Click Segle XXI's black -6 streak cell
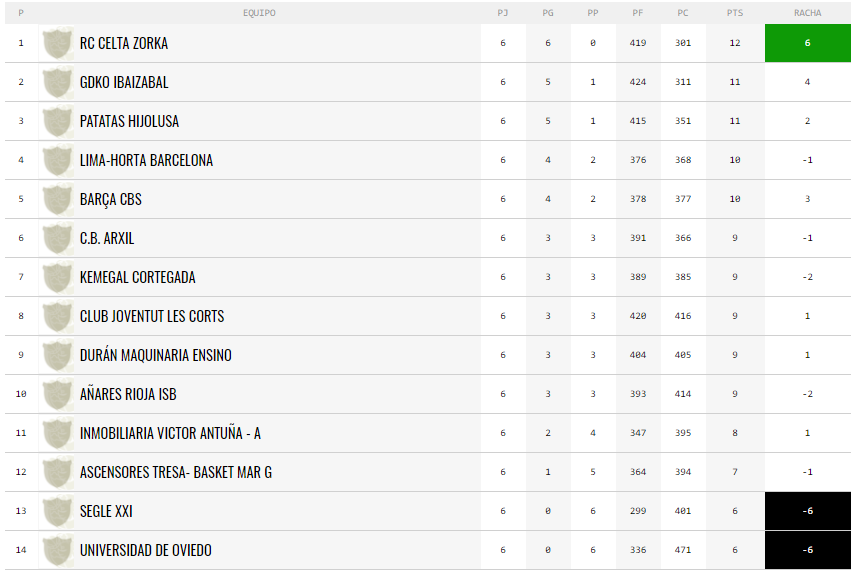Viewport: 855px width, 577px height. pyautogui.click(x=808, y=511)
